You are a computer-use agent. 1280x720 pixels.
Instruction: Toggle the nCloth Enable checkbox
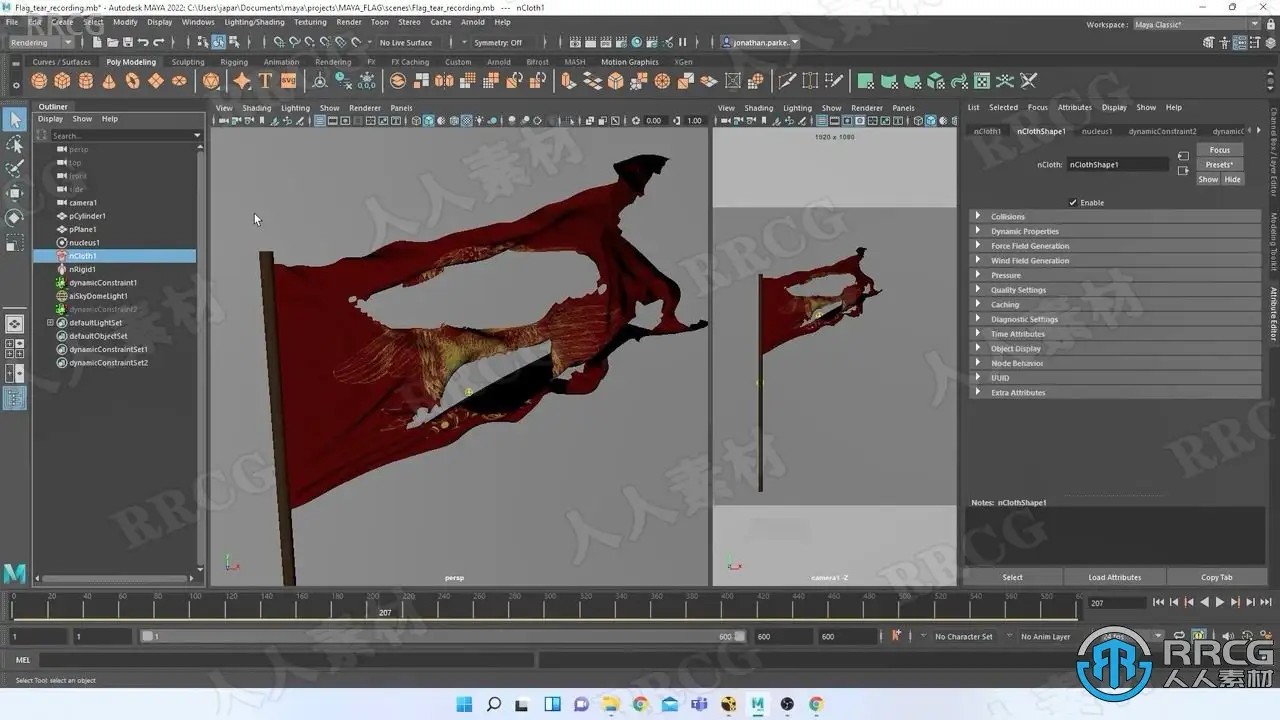click(1073, 203)
